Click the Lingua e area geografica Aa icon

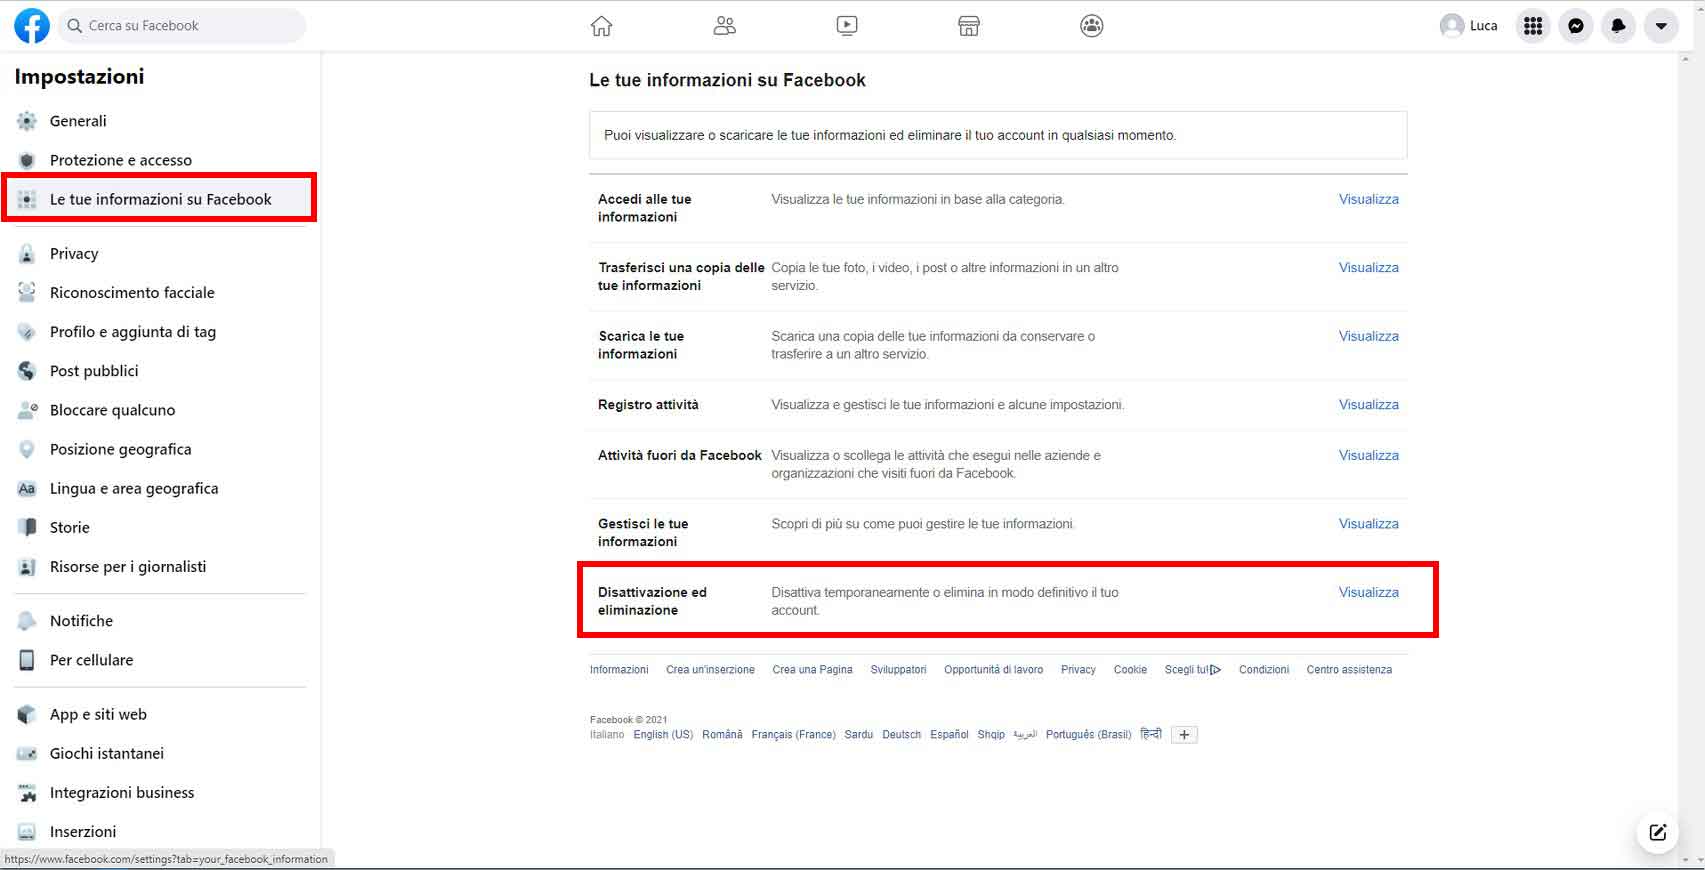point(27,489)
